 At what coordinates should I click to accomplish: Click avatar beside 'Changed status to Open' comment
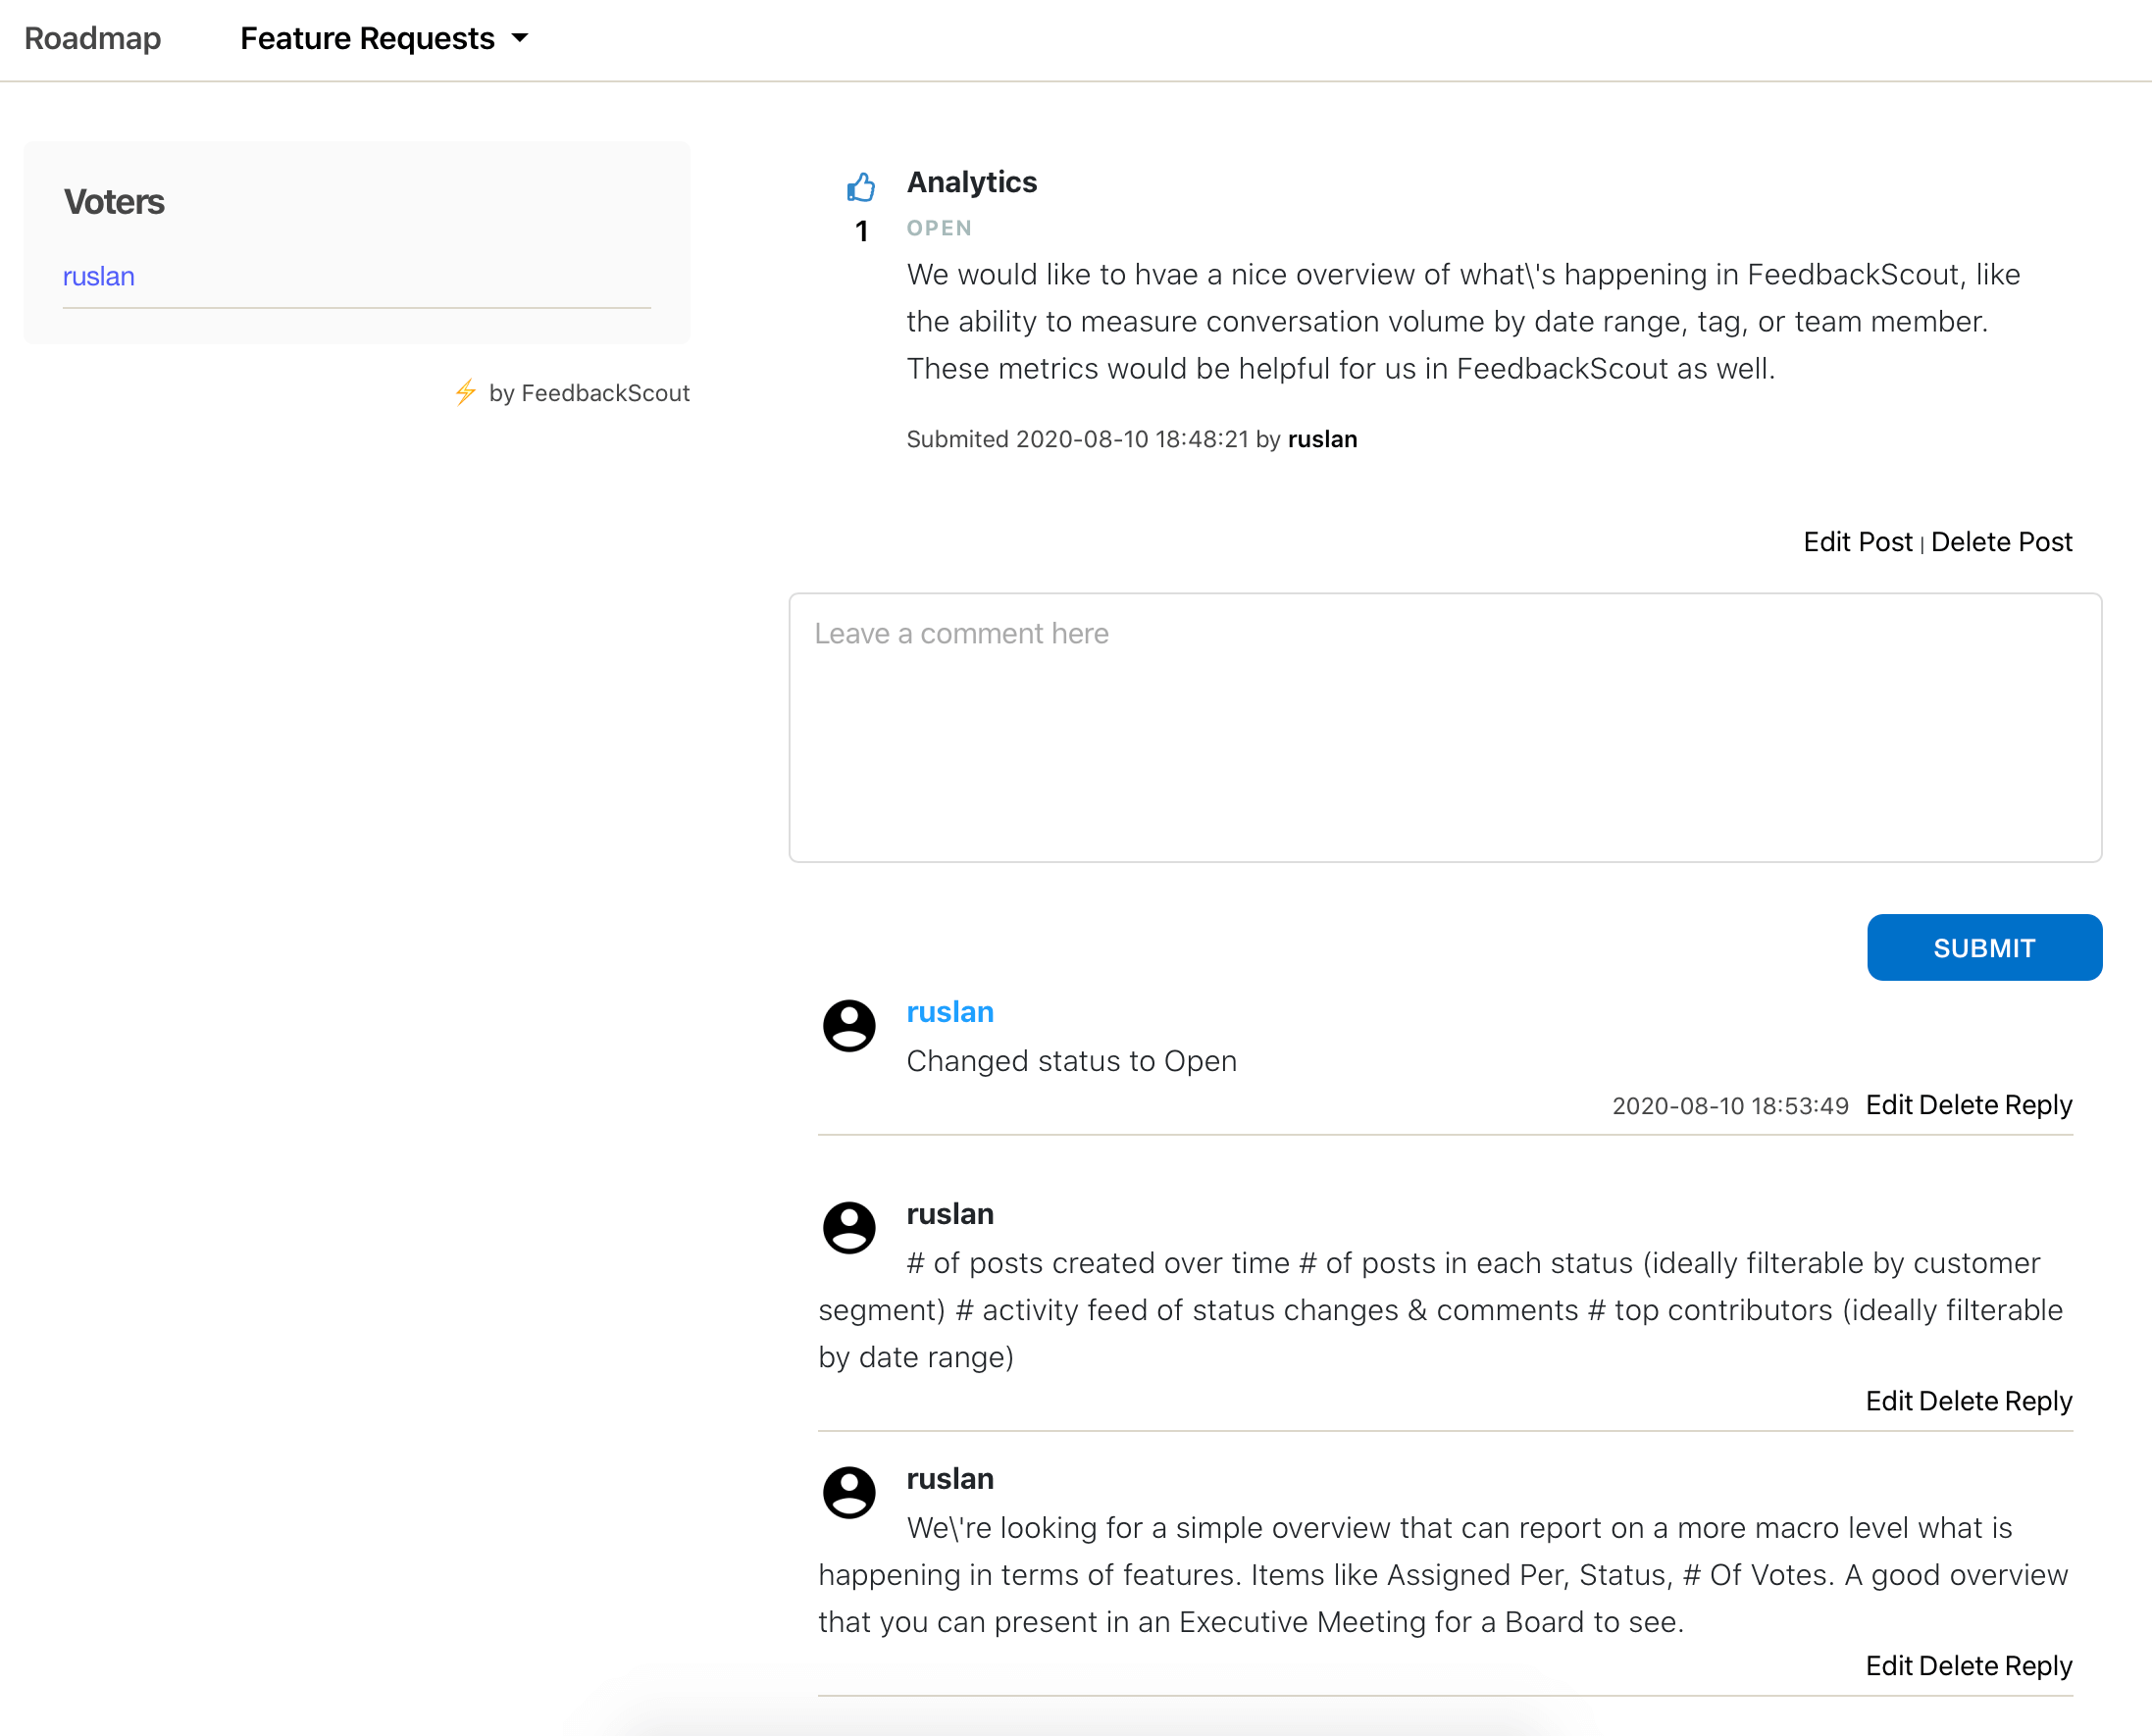pyautogui.click(x=849, y=1026)
